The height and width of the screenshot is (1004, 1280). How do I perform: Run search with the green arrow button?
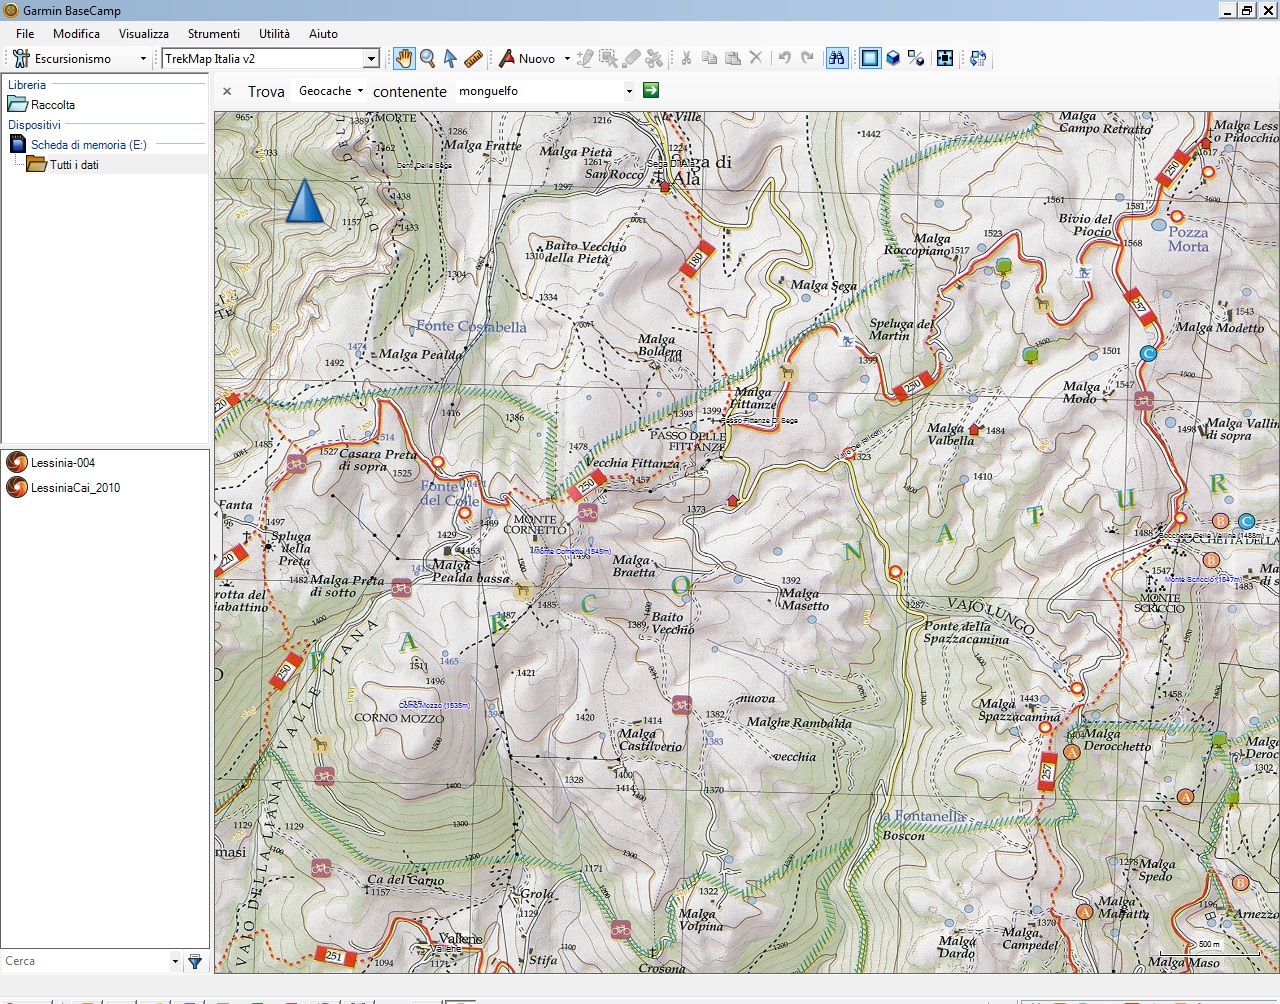pyautogui.click(x=650, y=90)
